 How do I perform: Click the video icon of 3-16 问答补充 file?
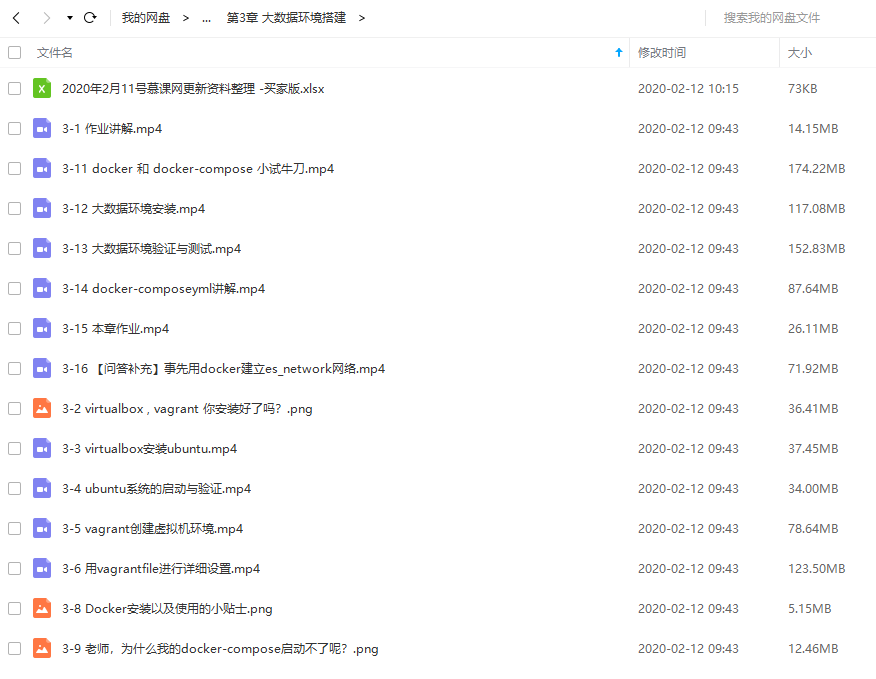[x=42, y=368]
